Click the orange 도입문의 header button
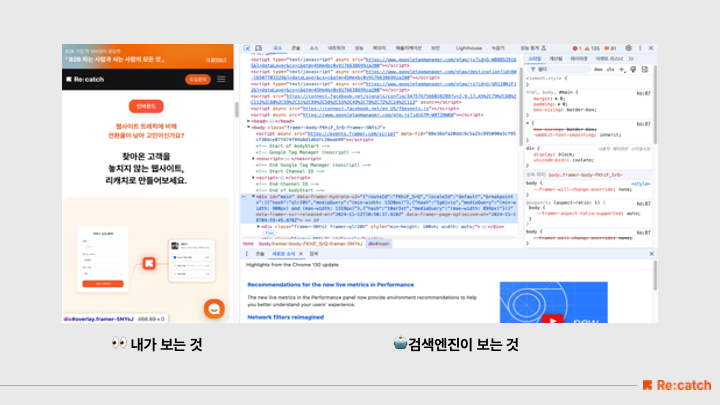 [x=198, y=79]
